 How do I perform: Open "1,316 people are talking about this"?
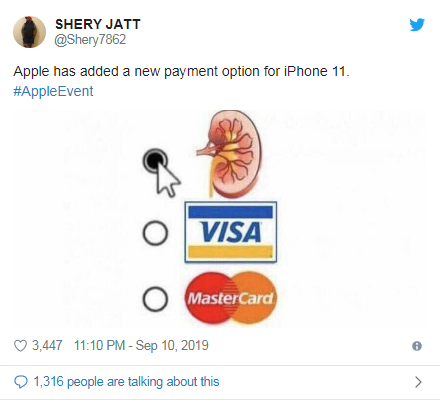click(x=126, y=382)
